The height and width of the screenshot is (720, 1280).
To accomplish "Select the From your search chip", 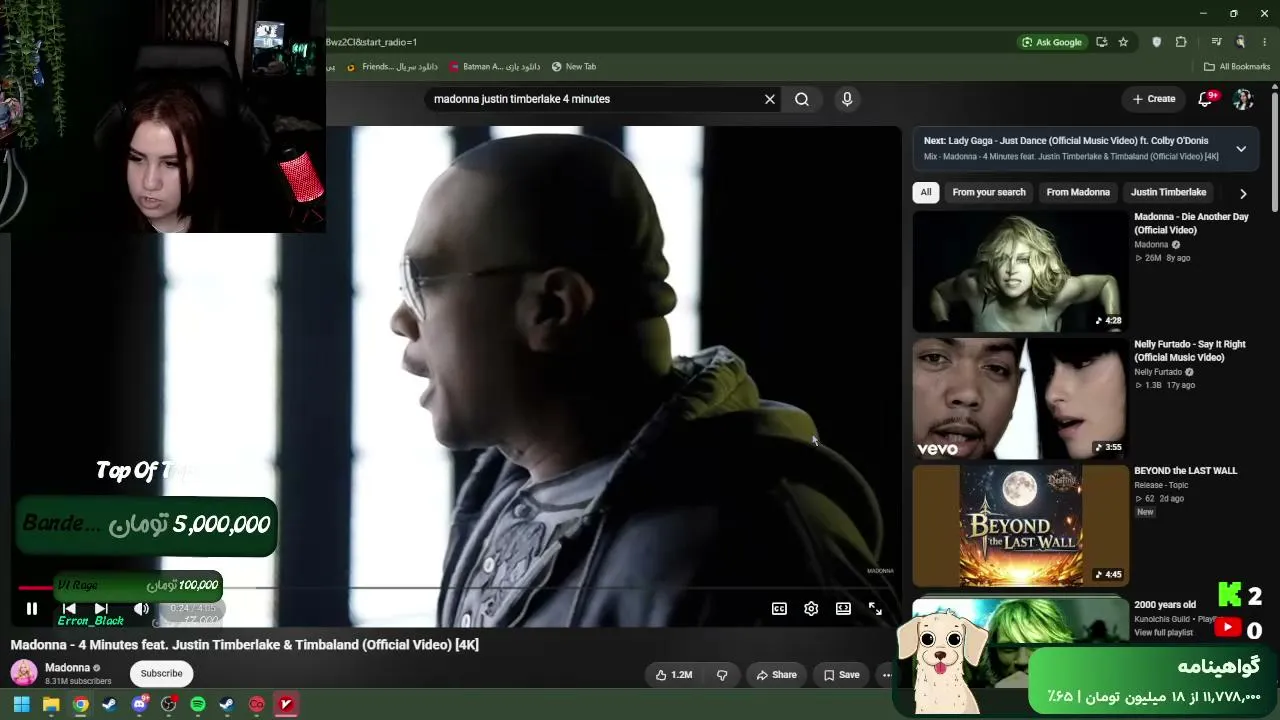I will click(989, 192).
